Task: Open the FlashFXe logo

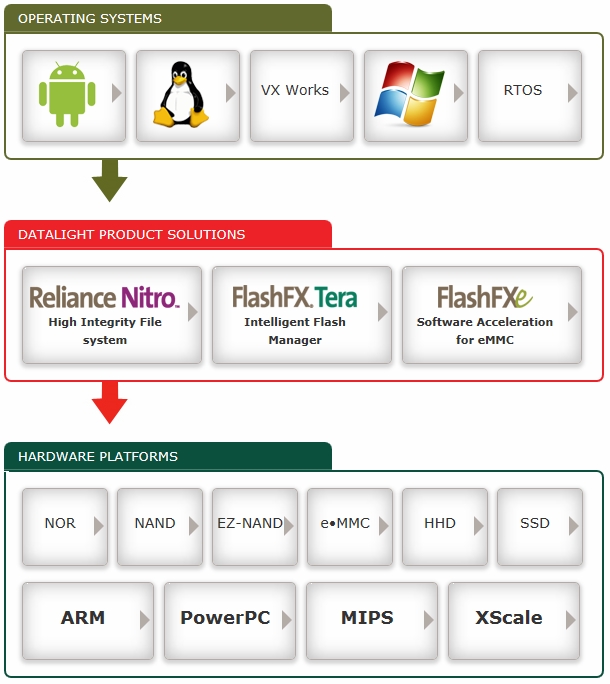Action: coord(485,298)
